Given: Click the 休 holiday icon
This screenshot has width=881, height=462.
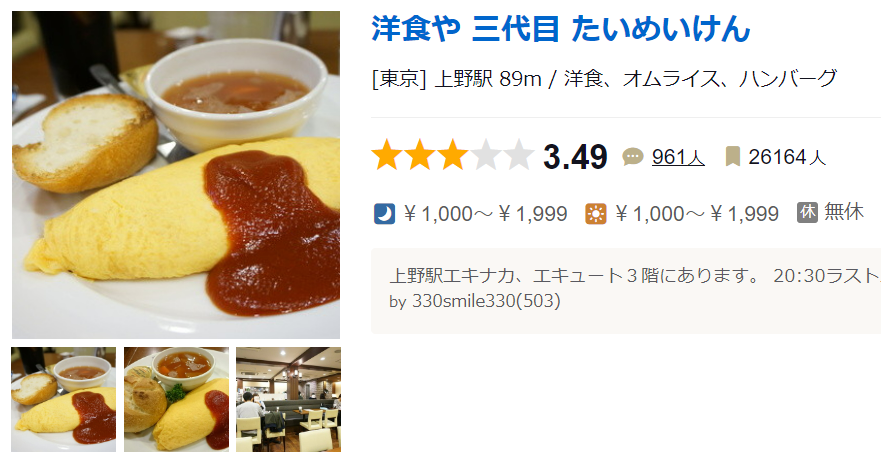Looking at the screenshot, I should (807, 212).
